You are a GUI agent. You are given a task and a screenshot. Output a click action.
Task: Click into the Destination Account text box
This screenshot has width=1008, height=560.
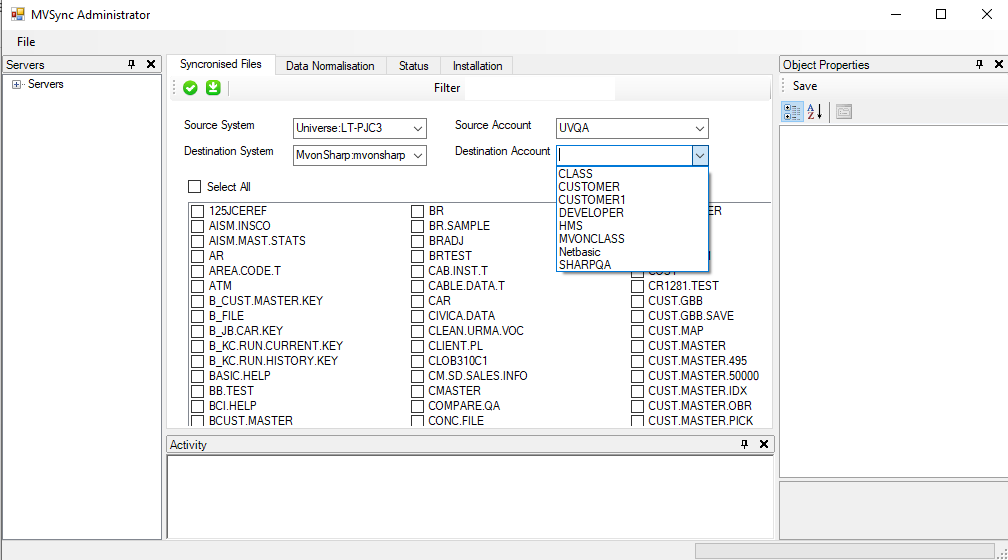pyautogui.click(x=624, y=156)
